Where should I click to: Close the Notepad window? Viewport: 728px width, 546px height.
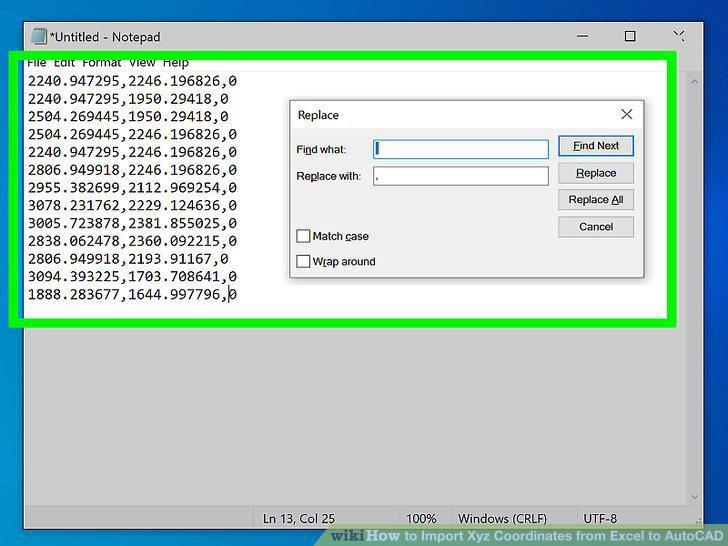click(x=679, y=36)
